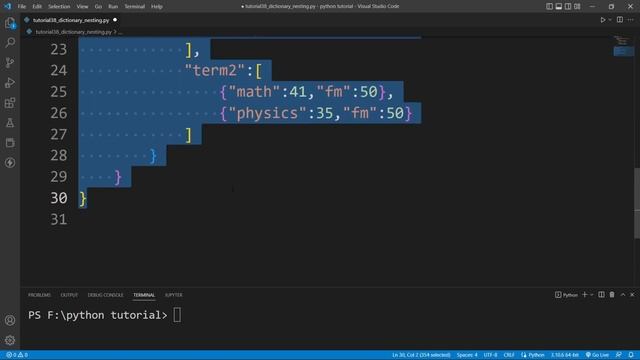
Task: Select the Python 3.10.6 64-bit interpreter
Action: 565,355
